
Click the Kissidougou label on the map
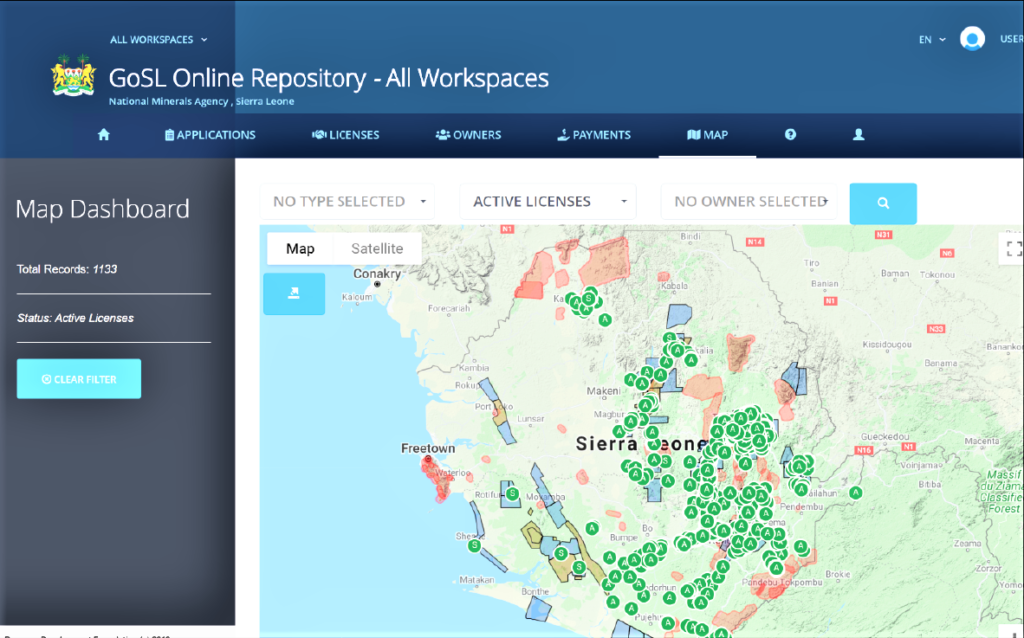click(x=887, y=344)
